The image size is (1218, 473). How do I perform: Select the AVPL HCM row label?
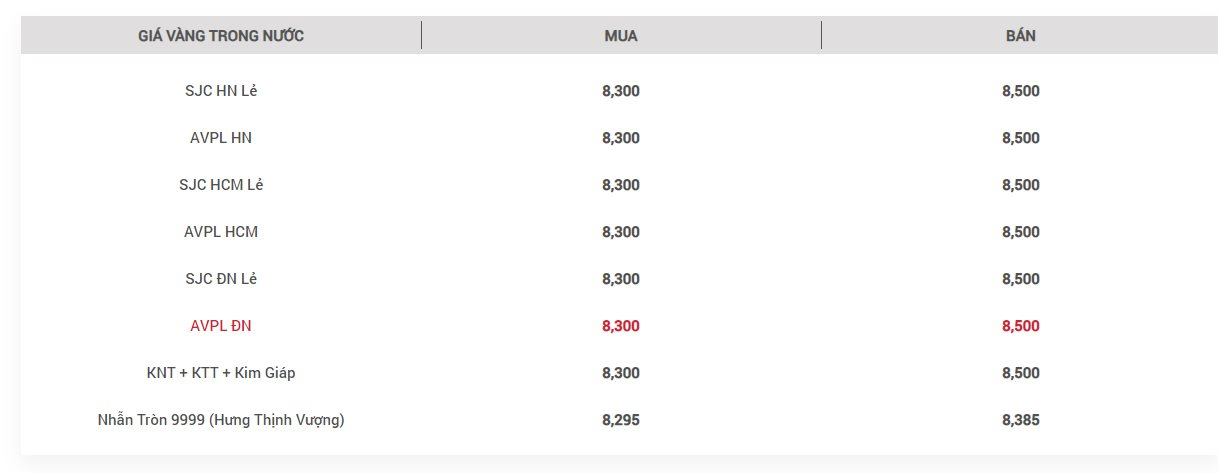(221, 232)
